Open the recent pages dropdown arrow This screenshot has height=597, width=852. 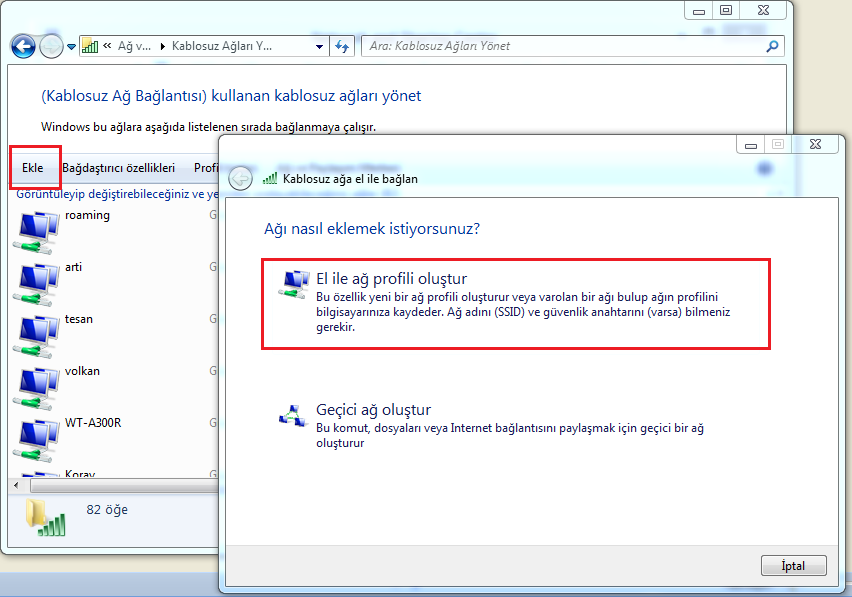click(71, 47)
